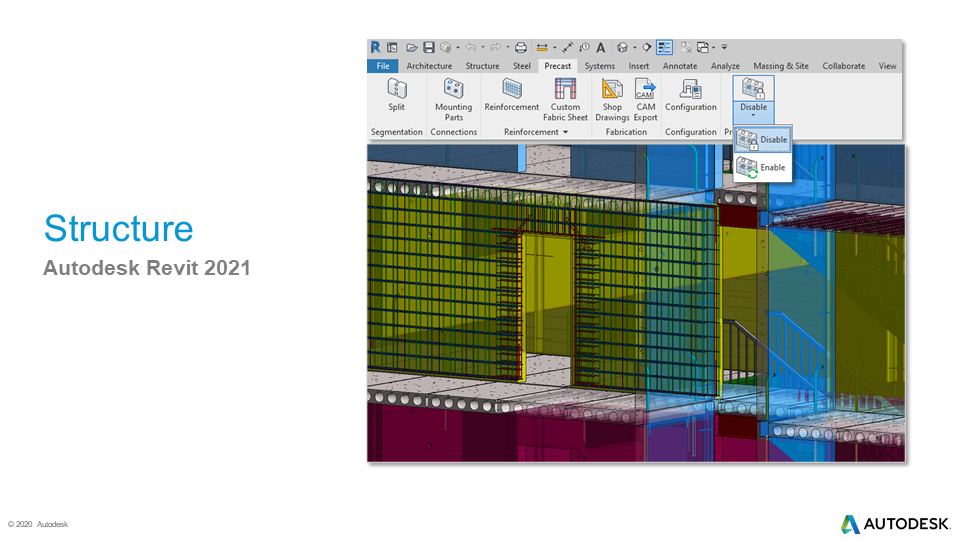Open the Custom Fabric Sheet tool
The width and height of the screenshot is (960, 540).
(565, 98)
